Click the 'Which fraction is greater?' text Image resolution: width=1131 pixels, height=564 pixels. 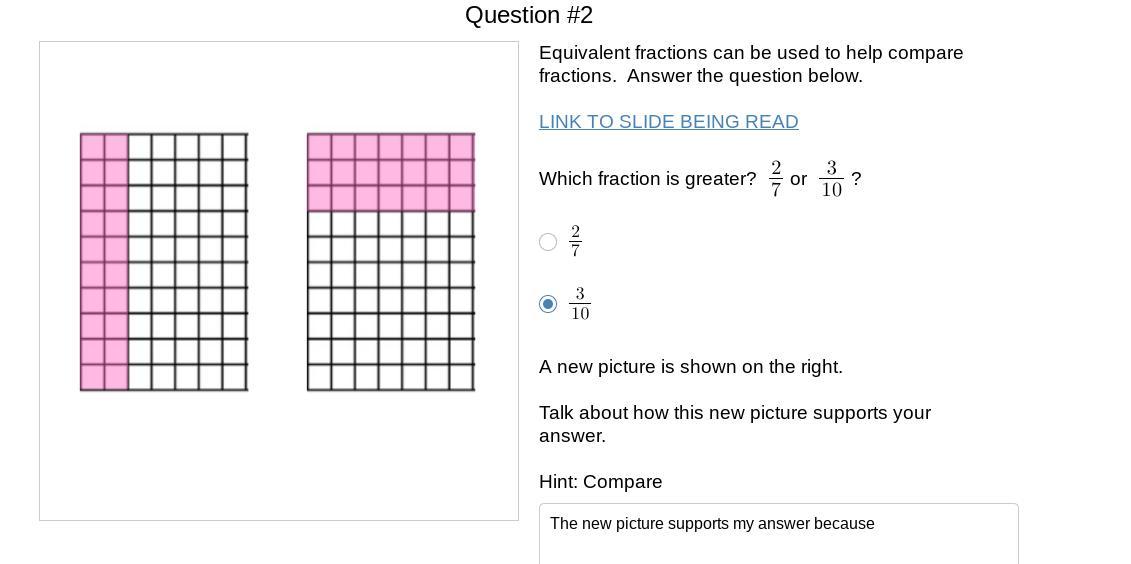(647, 179)
